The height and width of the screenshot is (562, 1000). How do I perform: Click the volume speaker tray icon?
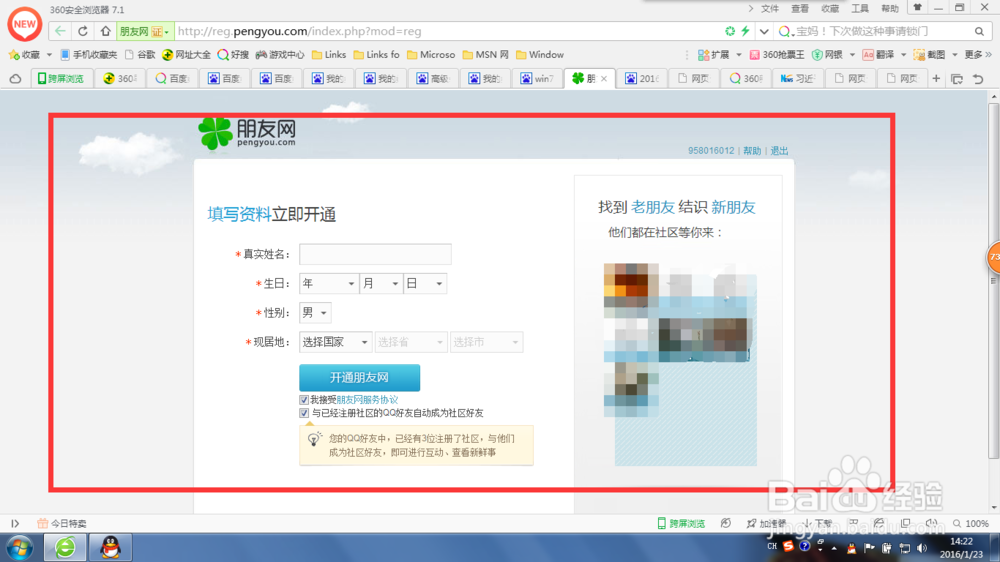point(922,547)
